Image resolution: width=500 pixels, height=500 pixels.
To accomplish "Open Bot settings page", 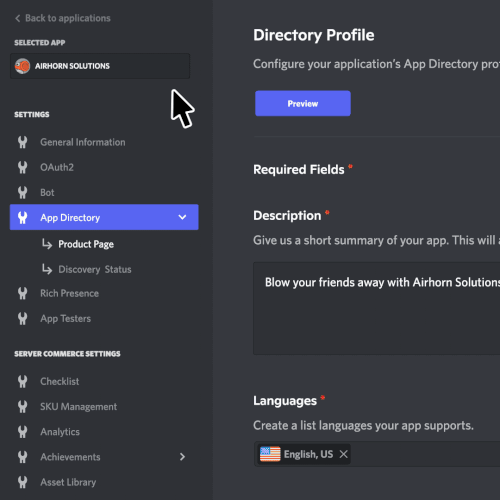I will tap(47, 193).
